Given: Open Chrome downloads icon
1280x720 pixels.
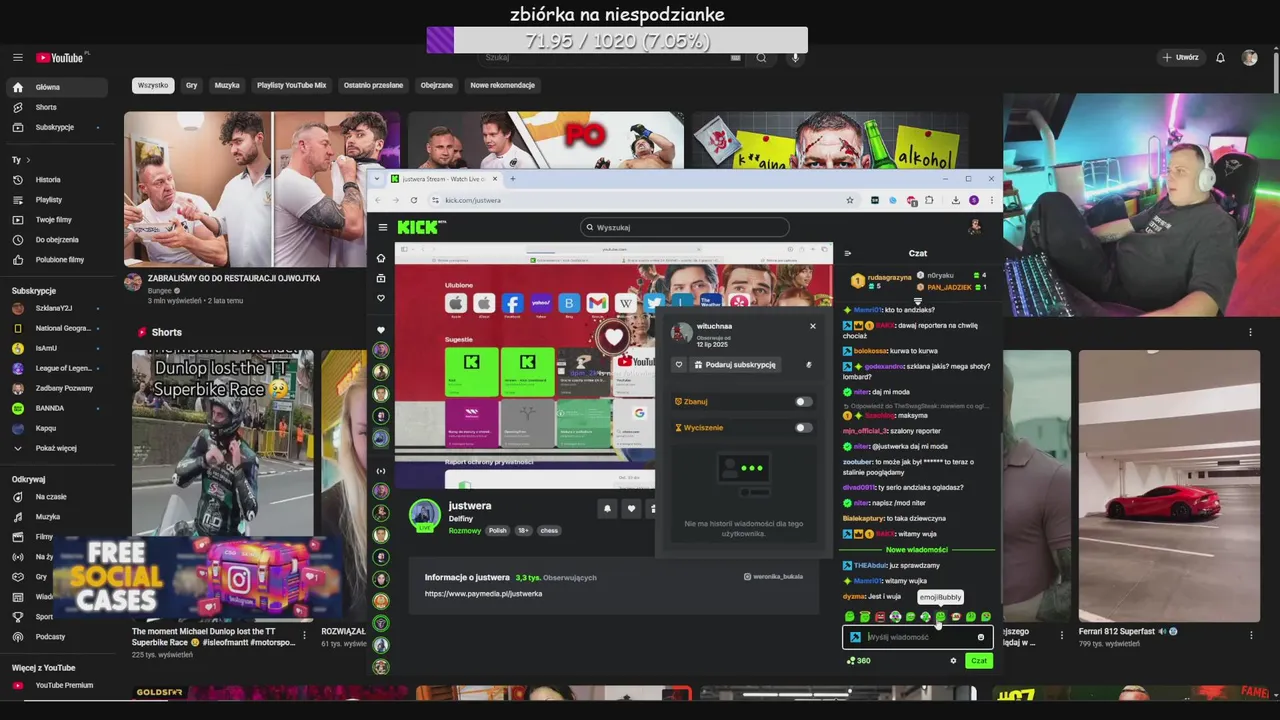Looking at the screenshot, I should (x=955, y=200).
